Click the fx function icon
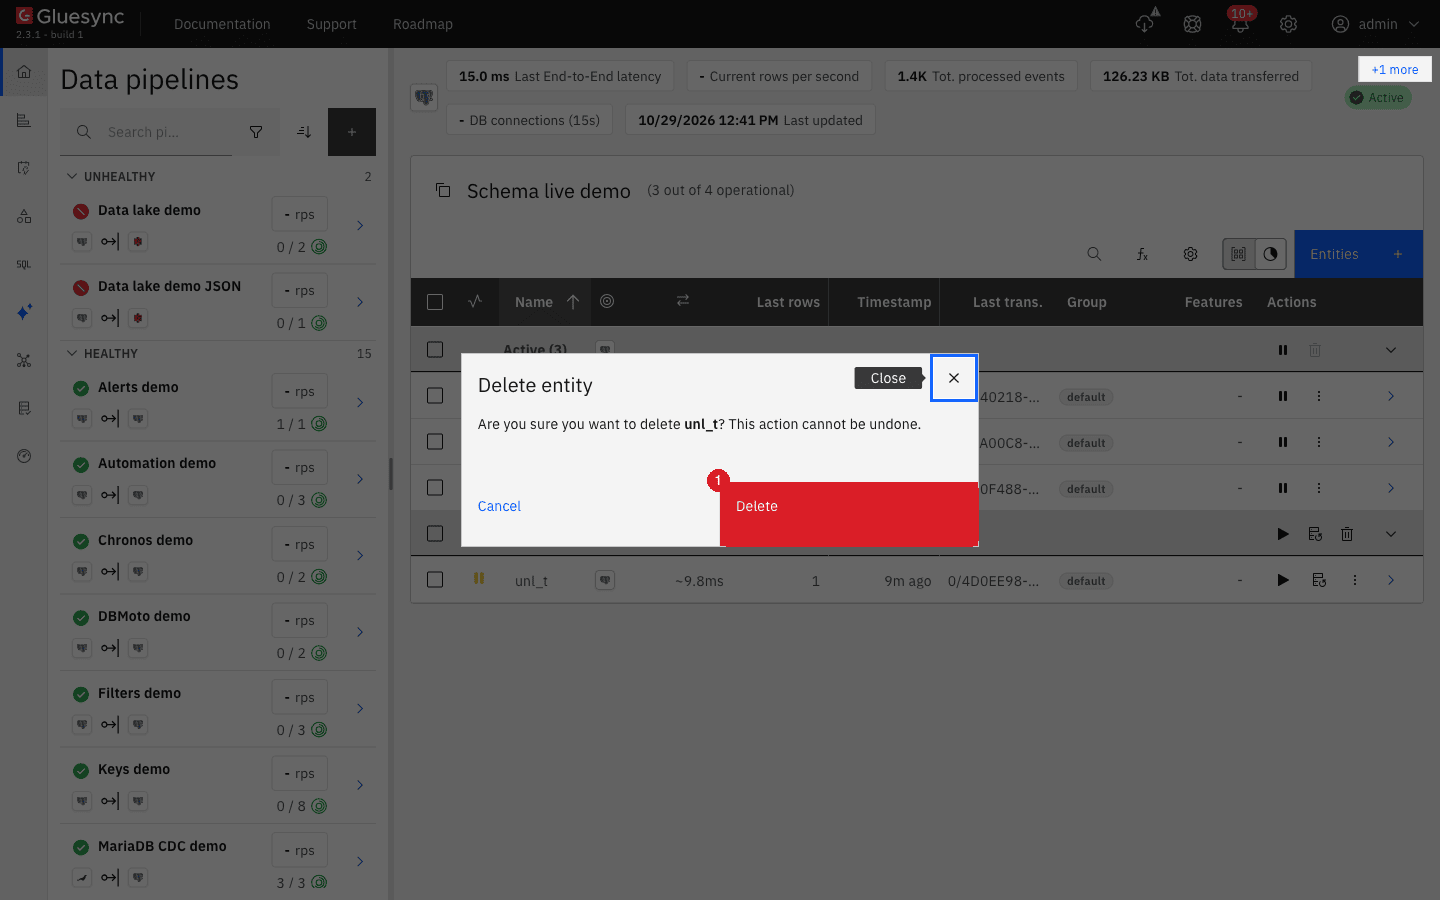Image resolution: width=1440 pixels, height=900 pixels. [x=1142, y=254]
